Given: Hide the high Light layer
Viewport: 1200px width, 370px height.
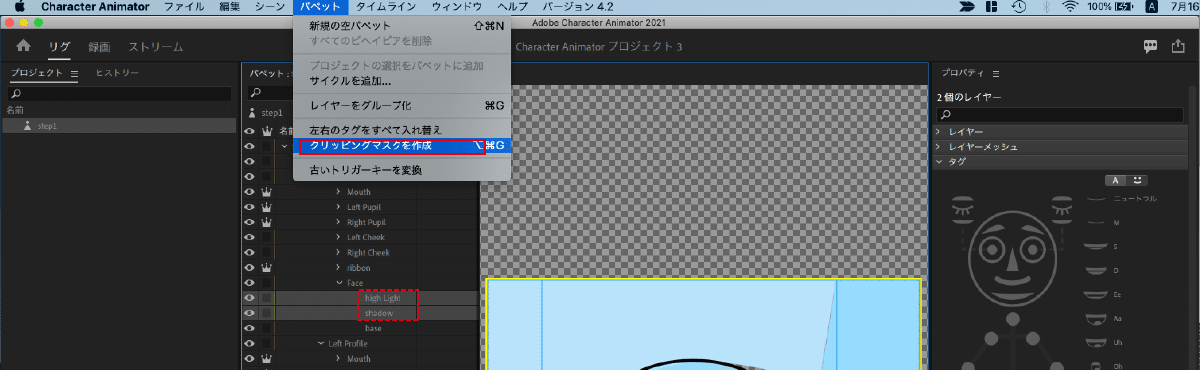Looking at the screenshot, I should 250,298.
